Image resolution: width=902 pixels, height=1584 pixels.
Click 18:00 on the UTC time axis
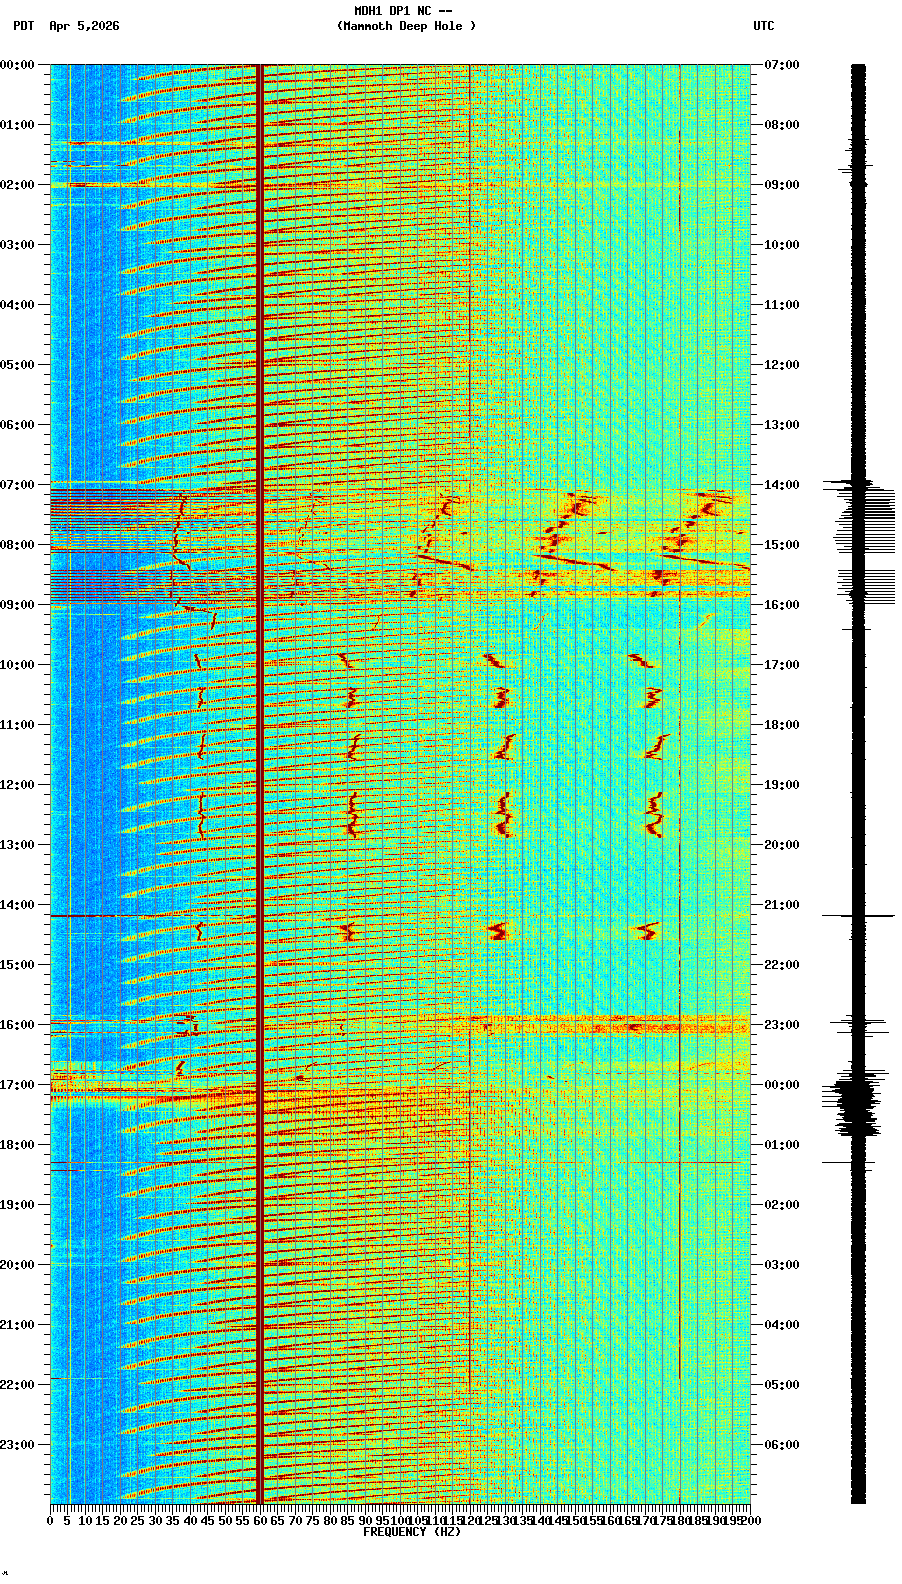tap(782, 725)
